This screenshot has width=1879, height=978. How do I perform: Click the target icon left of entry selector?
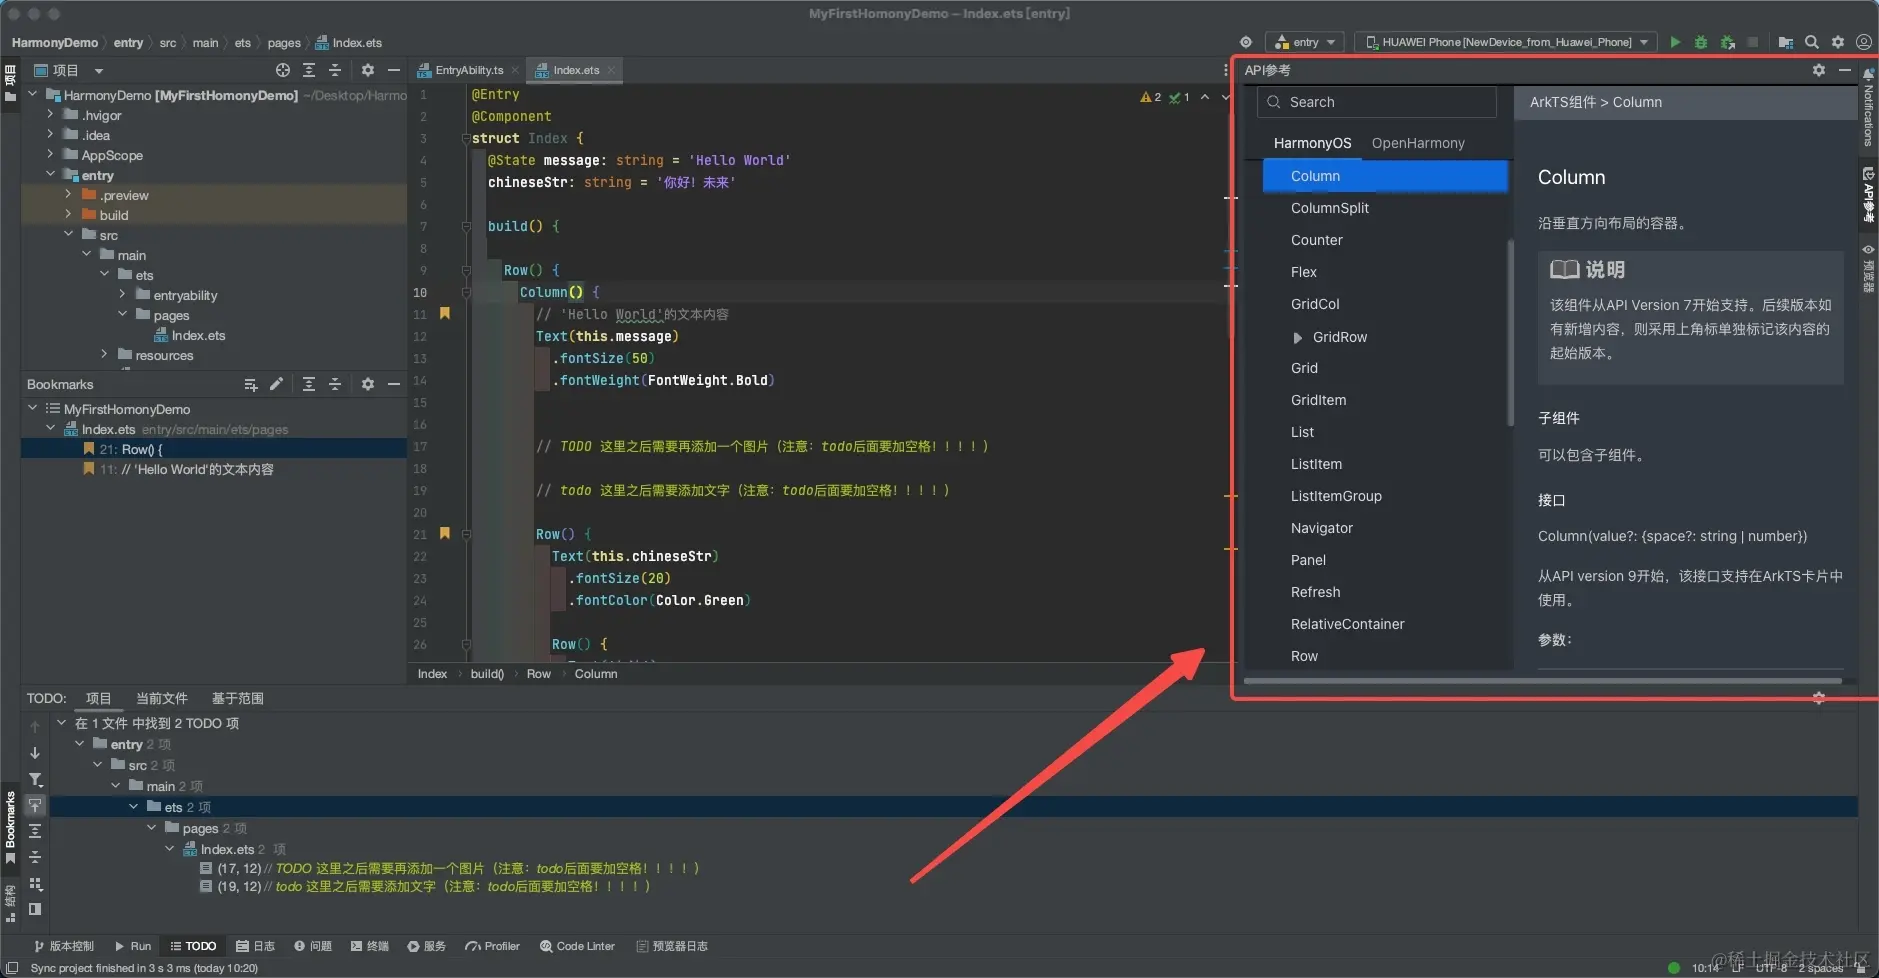pyautogui.click(x=1245, y=42)
